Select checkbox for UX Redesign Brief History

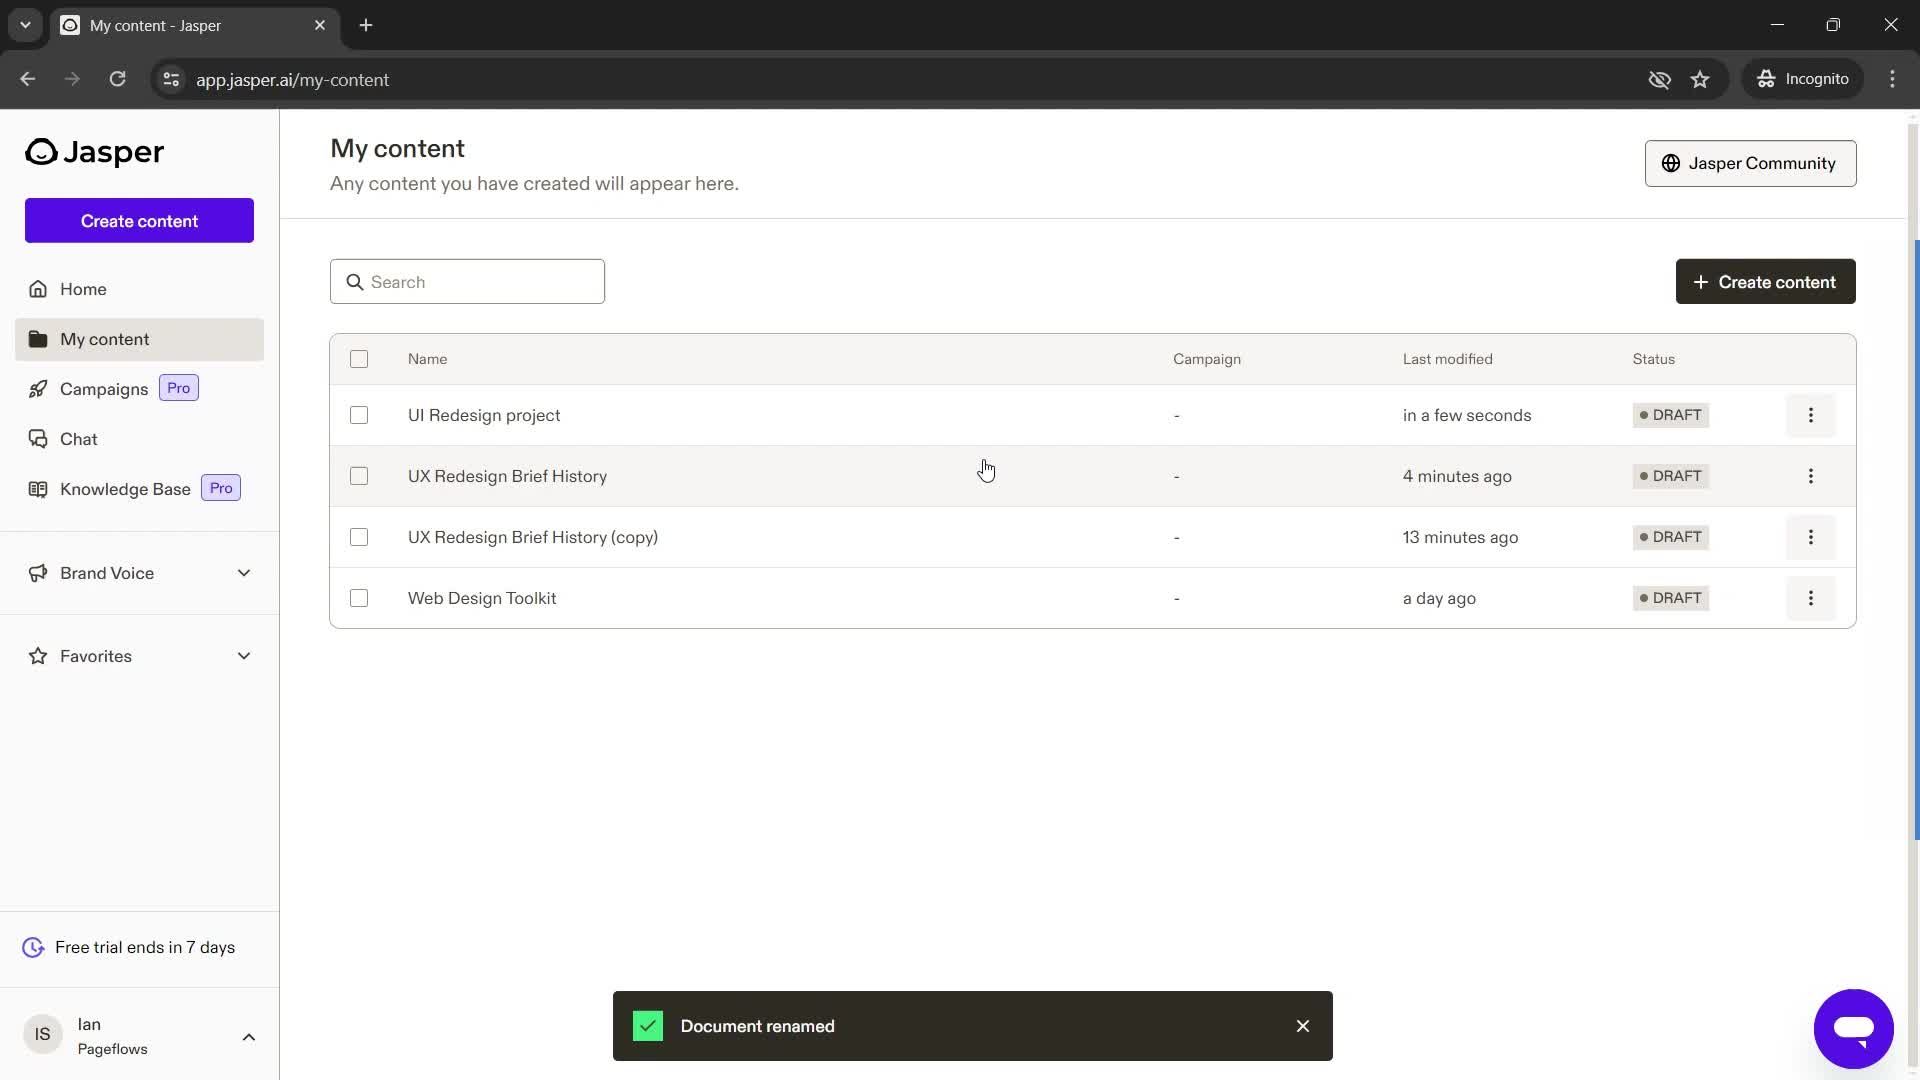(357, 475)
